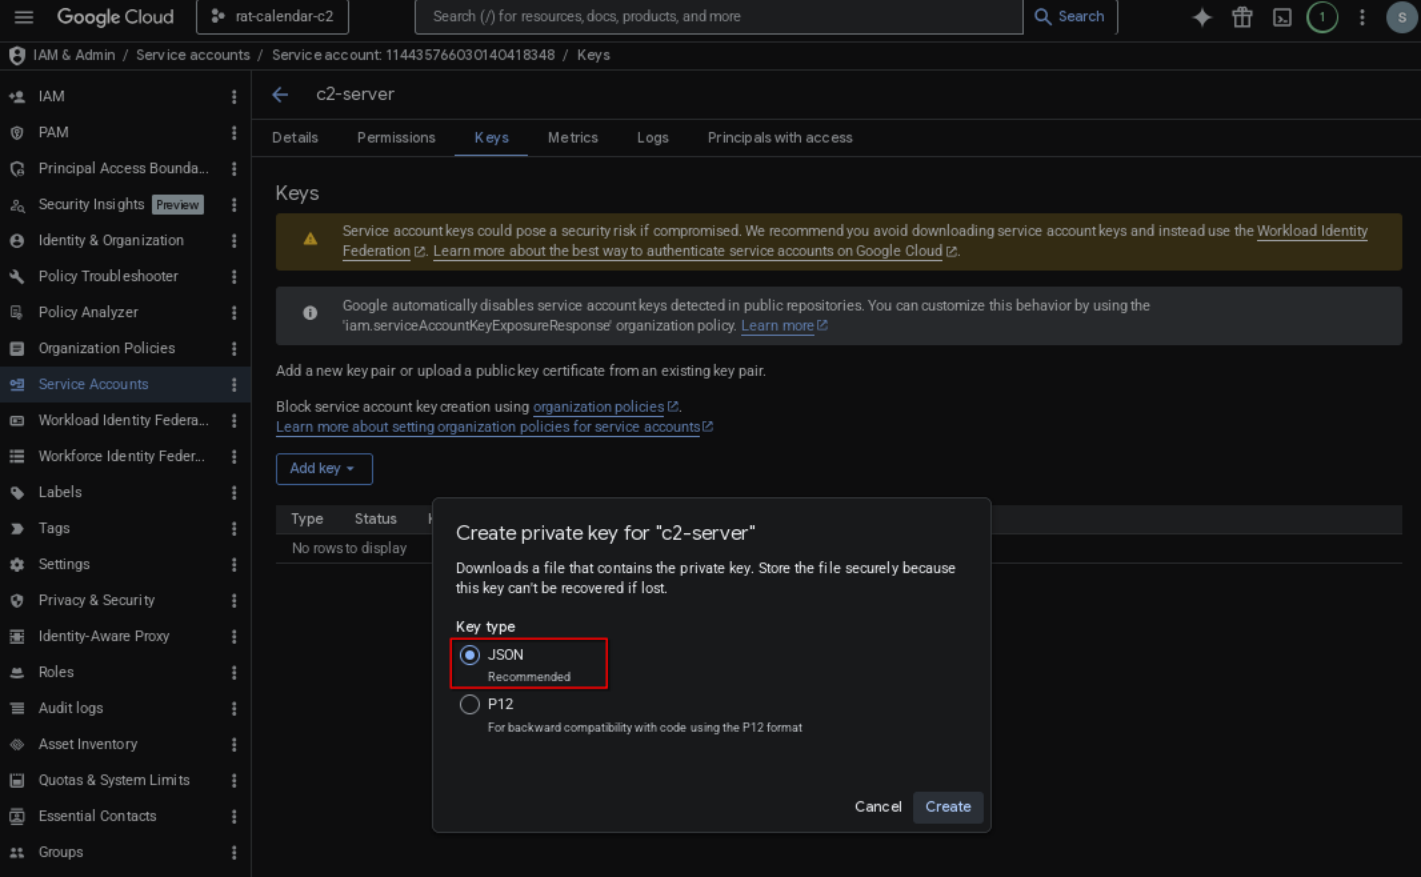
Task: Activate Cloud Shell terminal icon
Action: (x=1282, y=17)
